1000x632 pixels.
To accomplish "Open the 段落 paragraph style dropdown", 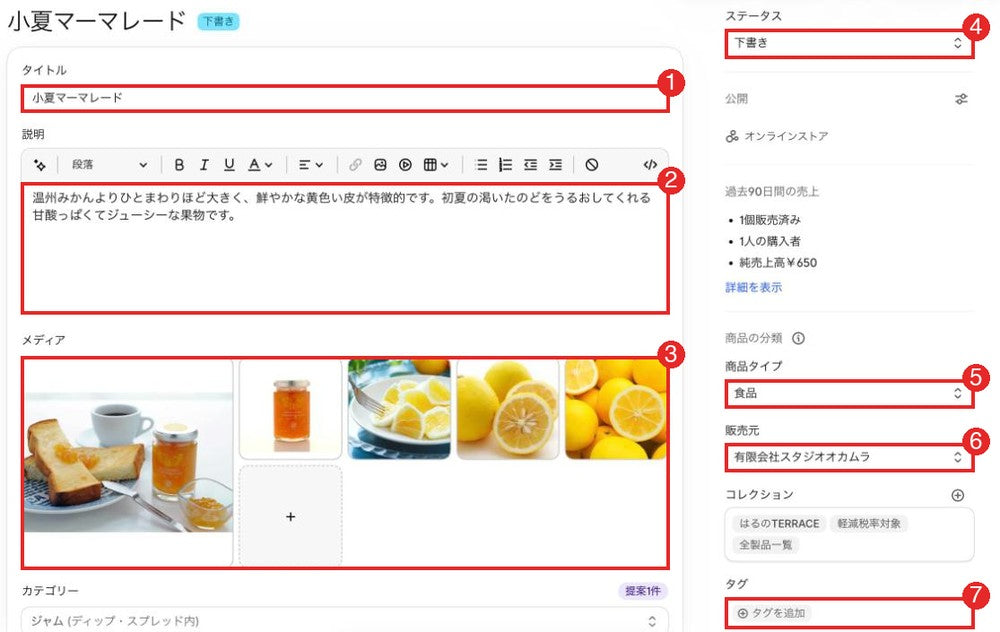I will pyautogui.click(x=109, y=165).
